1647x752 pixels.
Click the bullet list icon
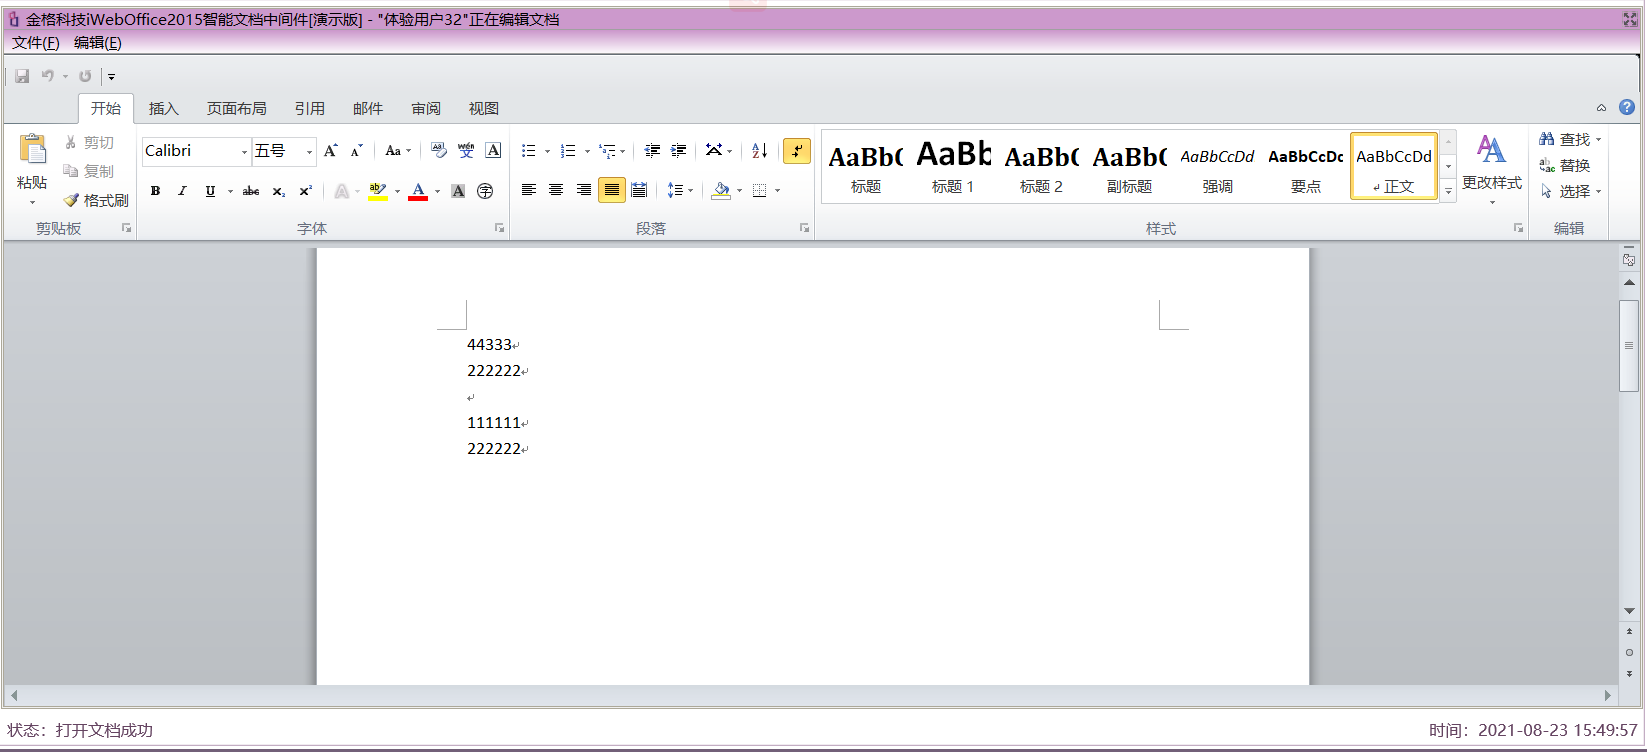529,151
